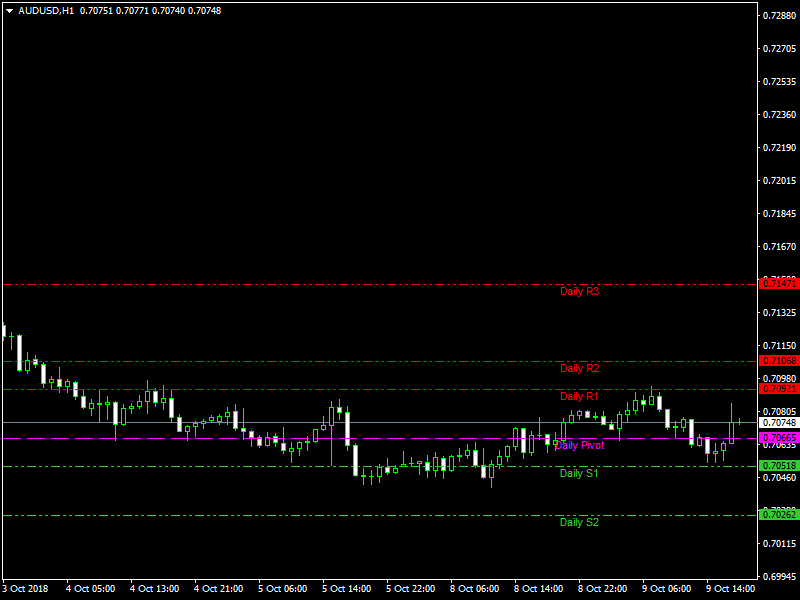Viewport: 800px width, 600px height.
Task: Select the Daily R2 line label
Action: (x=579, y=368)
